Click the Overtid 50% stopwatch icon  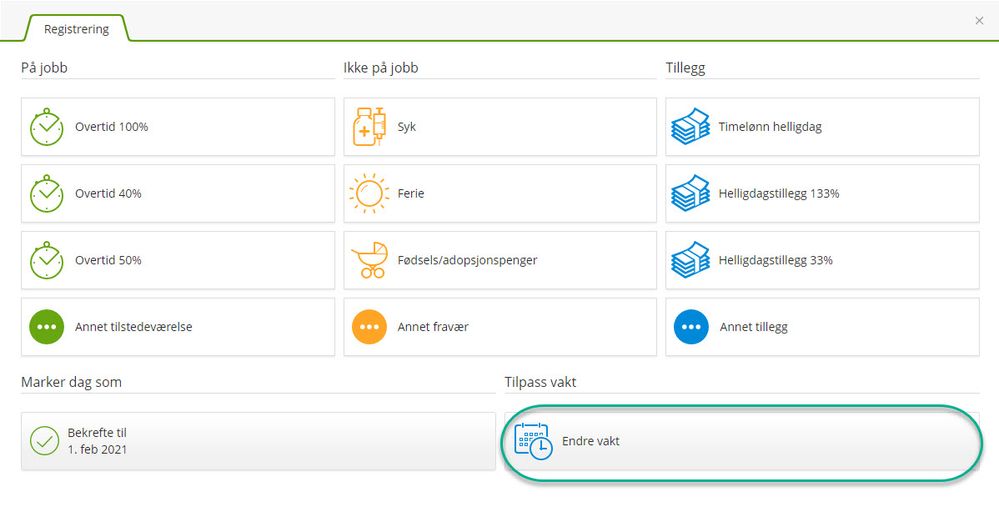point(47,260)
